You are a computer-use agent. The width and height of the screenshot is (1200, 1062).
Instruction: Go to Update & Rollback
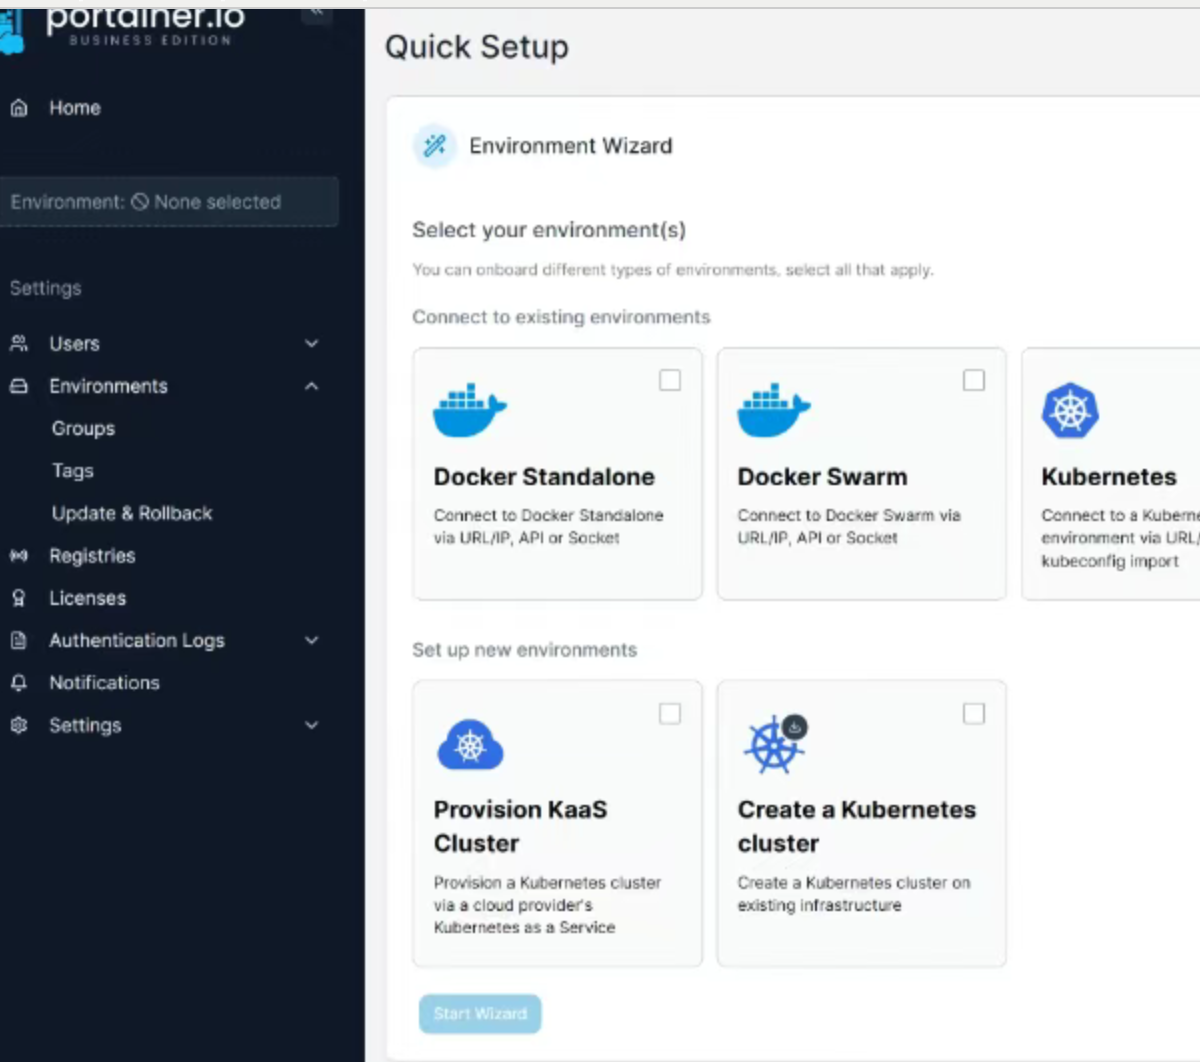point(132,514)
